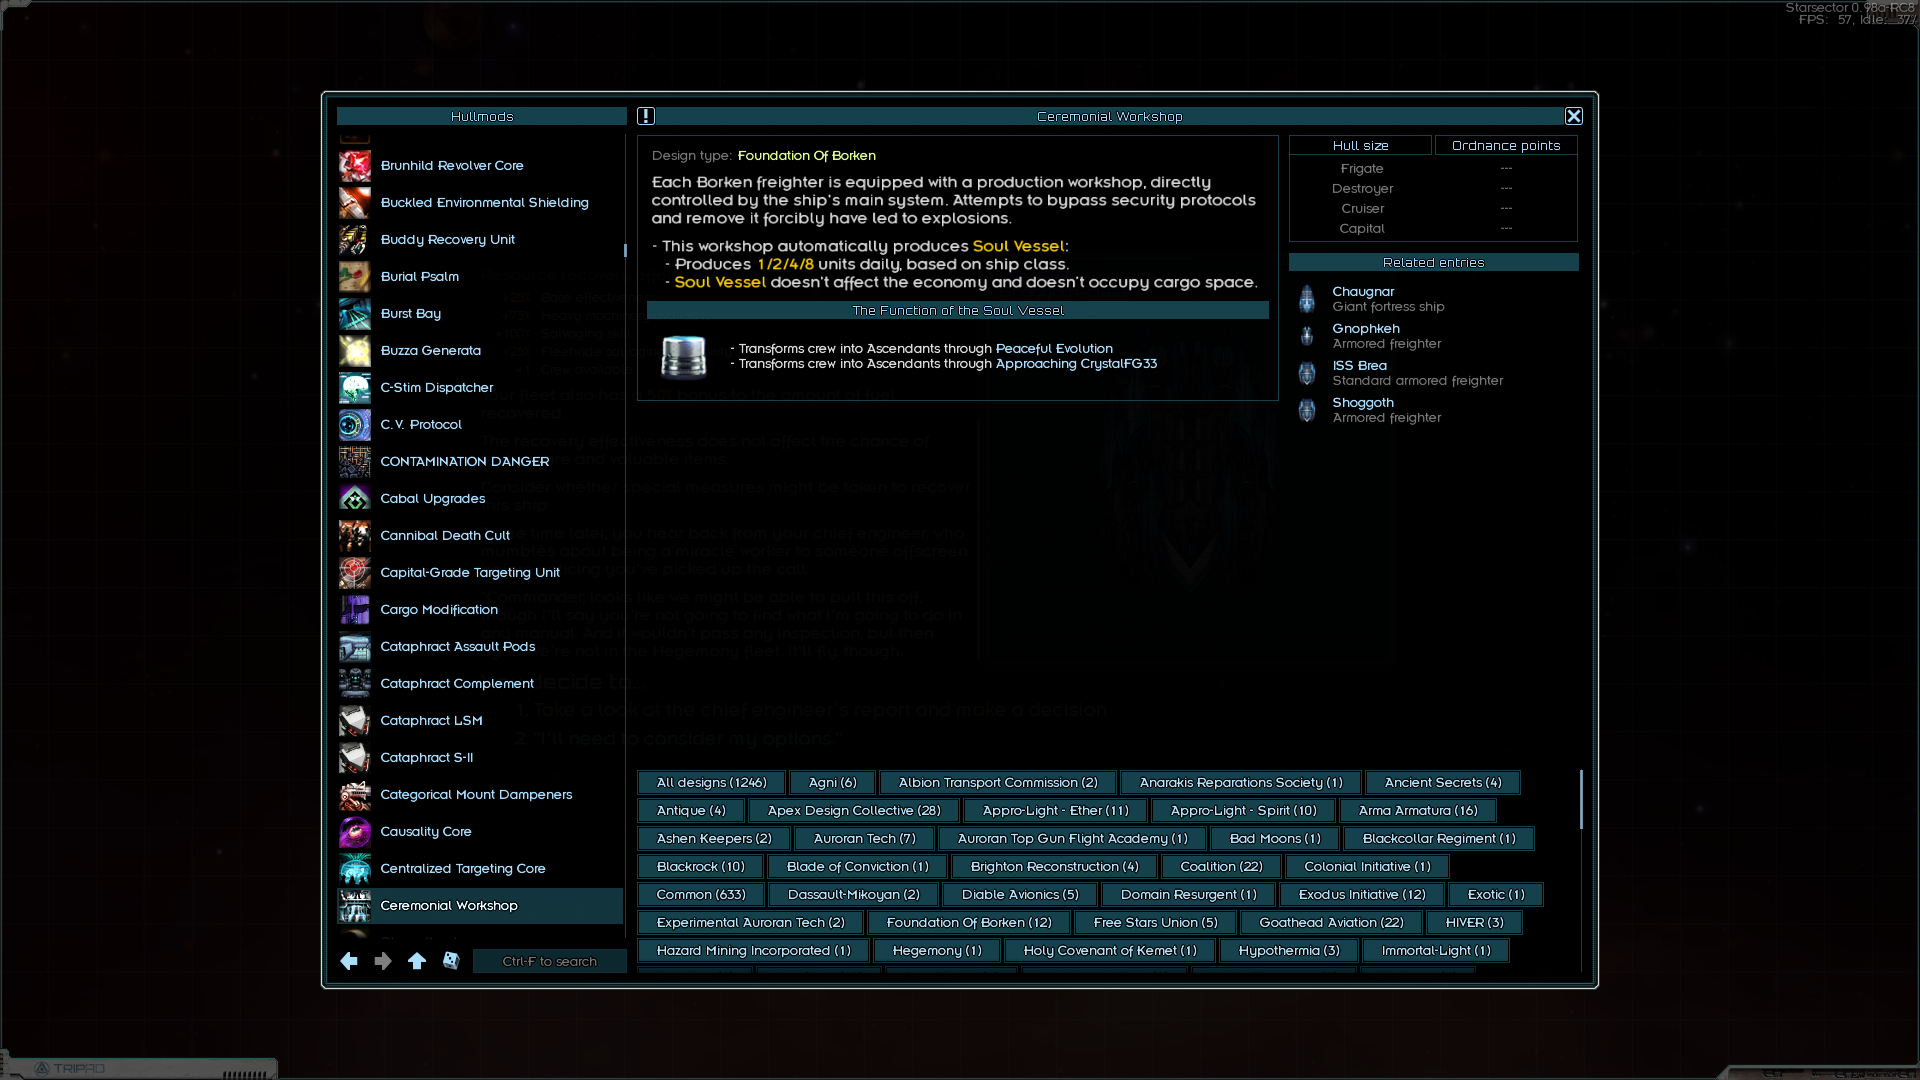Select the Brunhild Revolver Core hullmod icon
Image resolution: width=1920 pixels, height=1080 pixels.
pos(354,166)
